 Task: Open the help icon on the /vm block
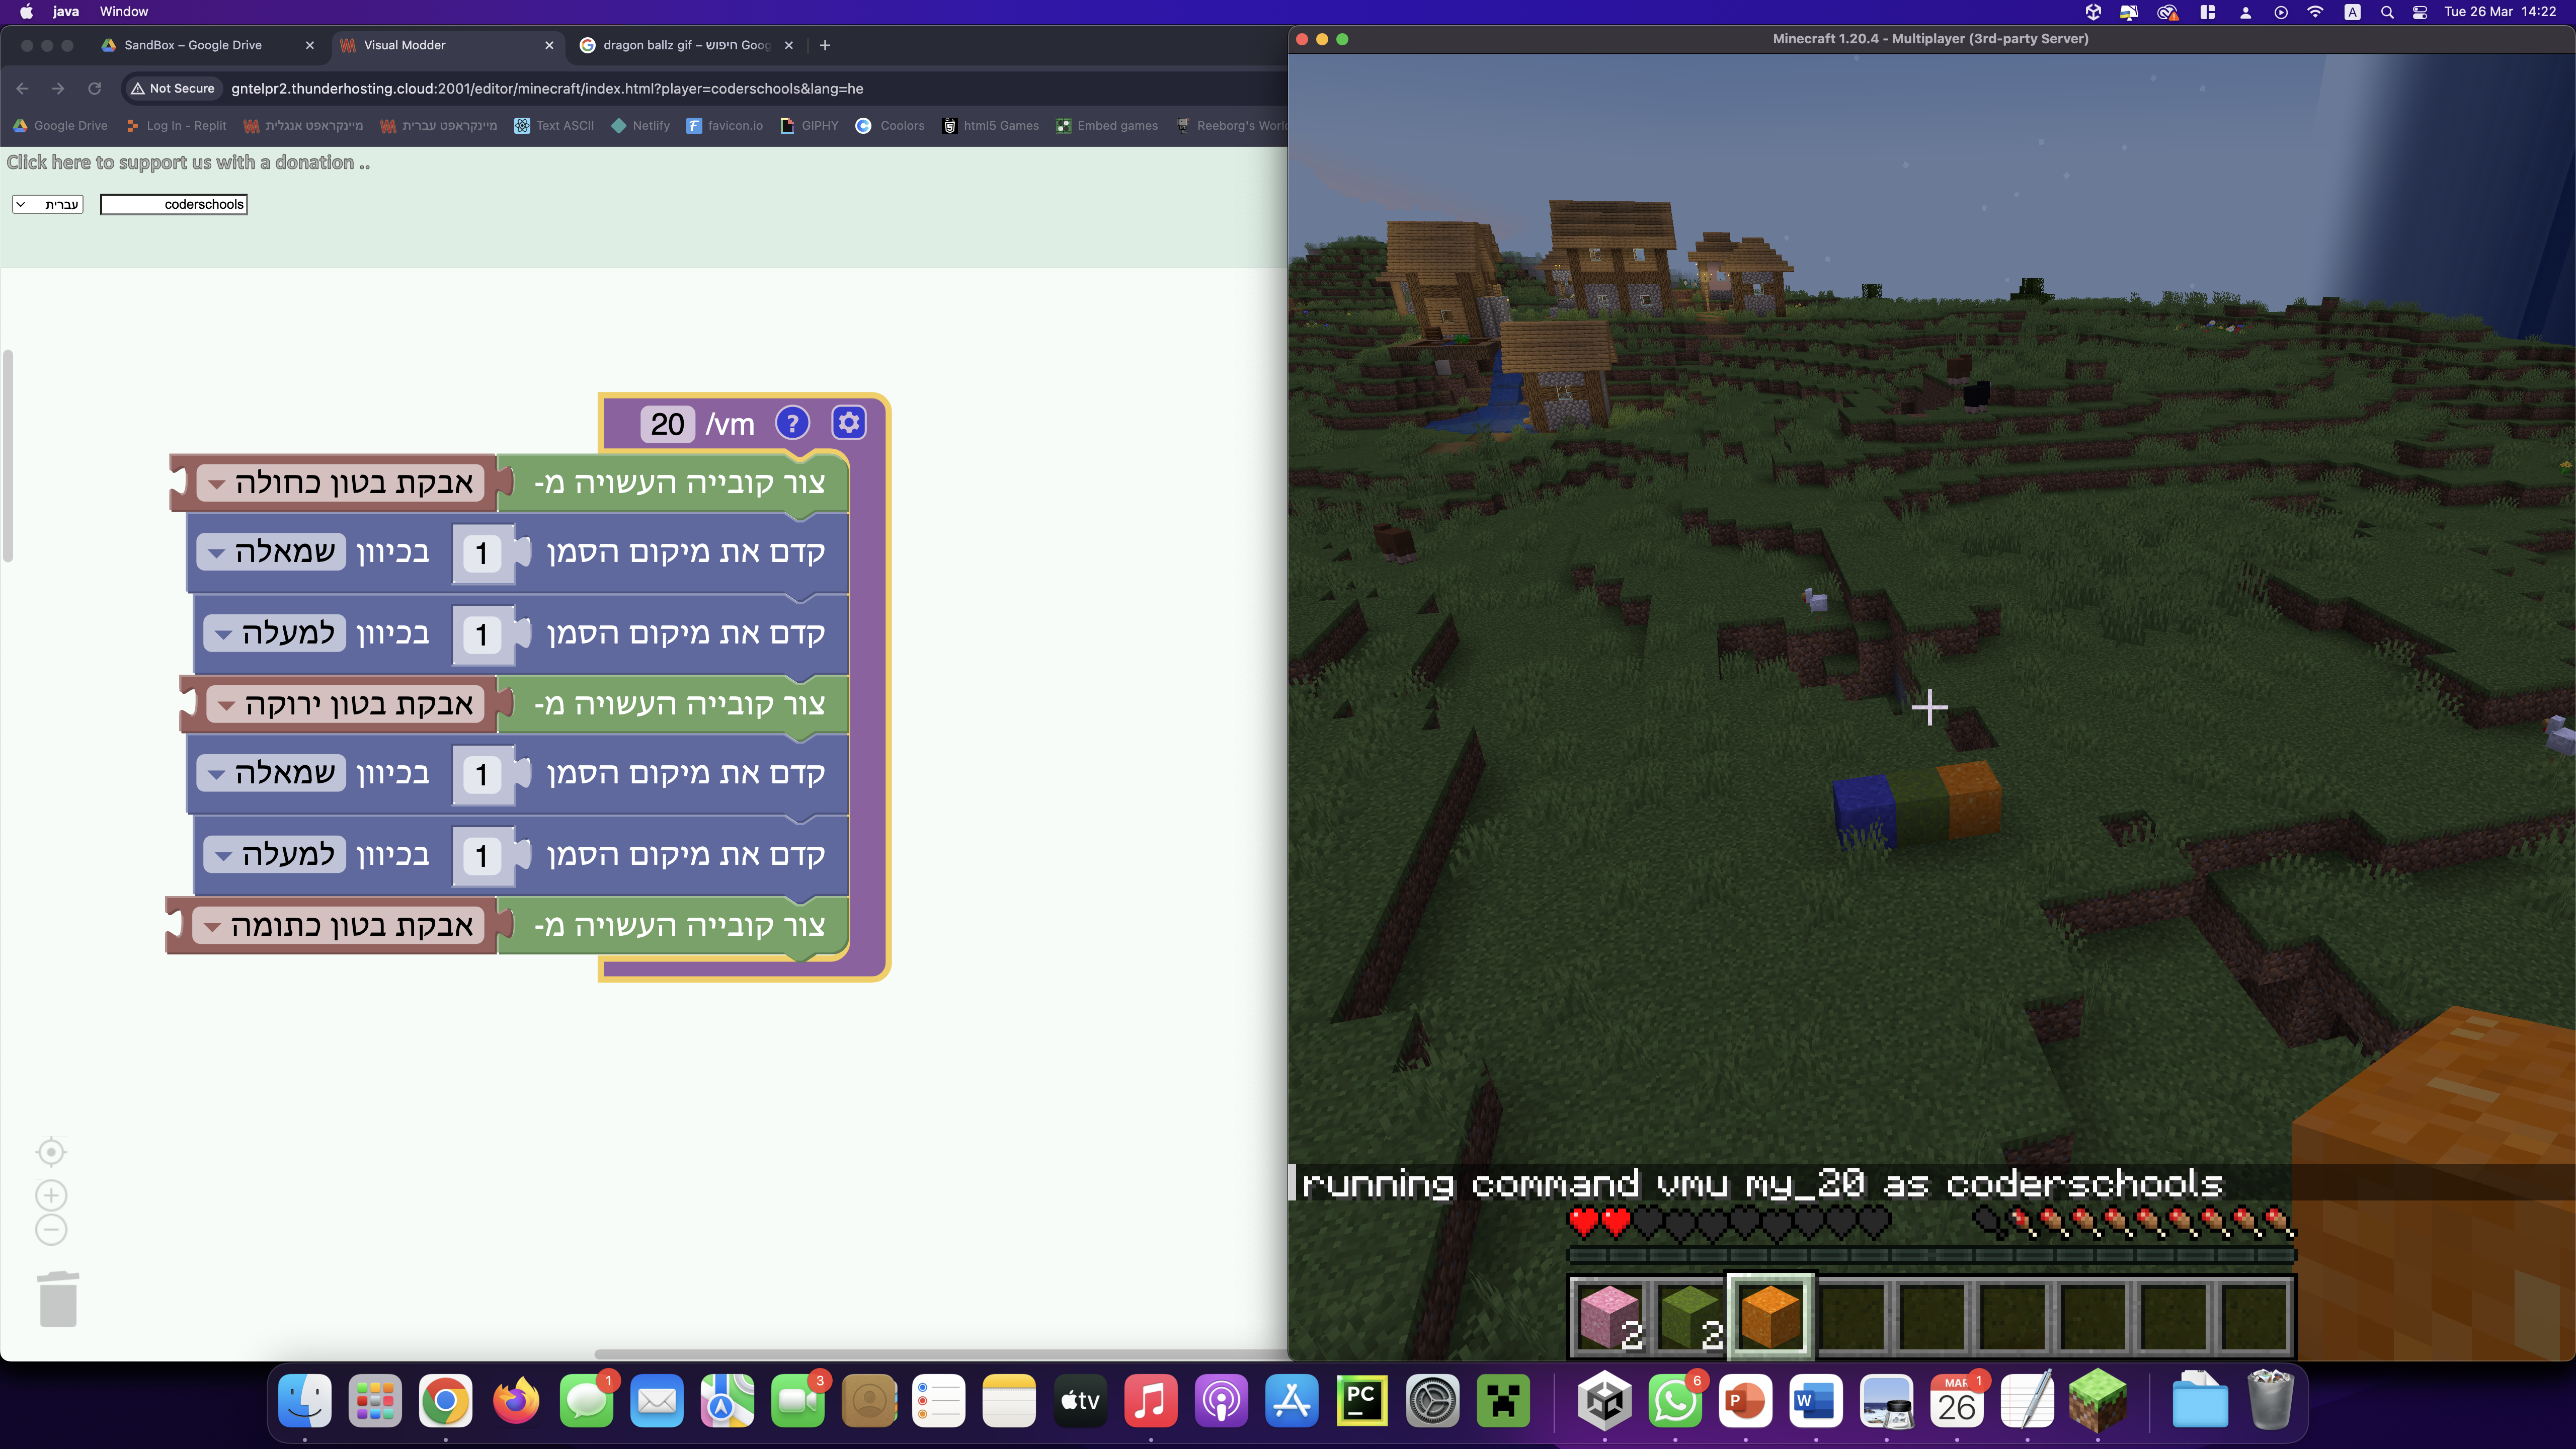pyautogui.click(x=792, y=423)
